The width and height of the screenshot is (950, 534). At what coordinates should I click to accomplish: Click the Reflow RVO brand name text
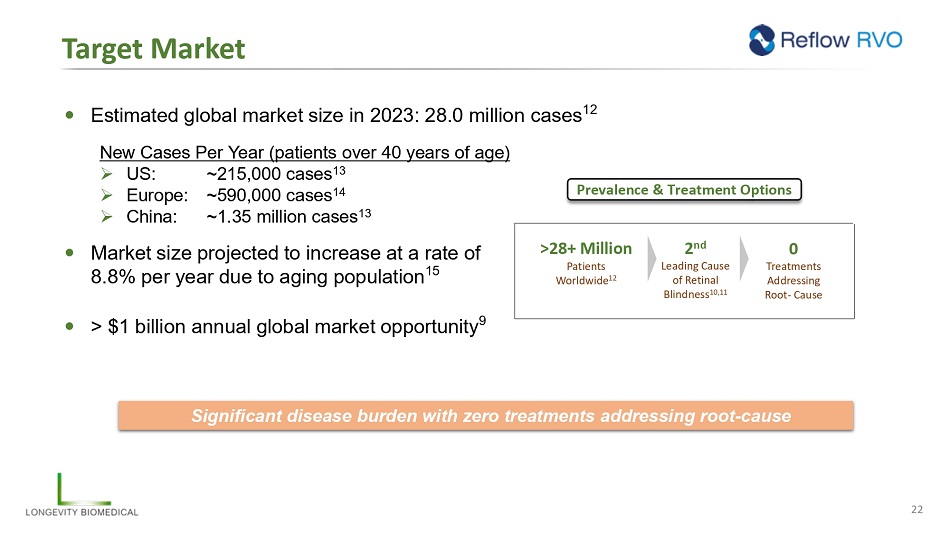click(x=841, y=40)
